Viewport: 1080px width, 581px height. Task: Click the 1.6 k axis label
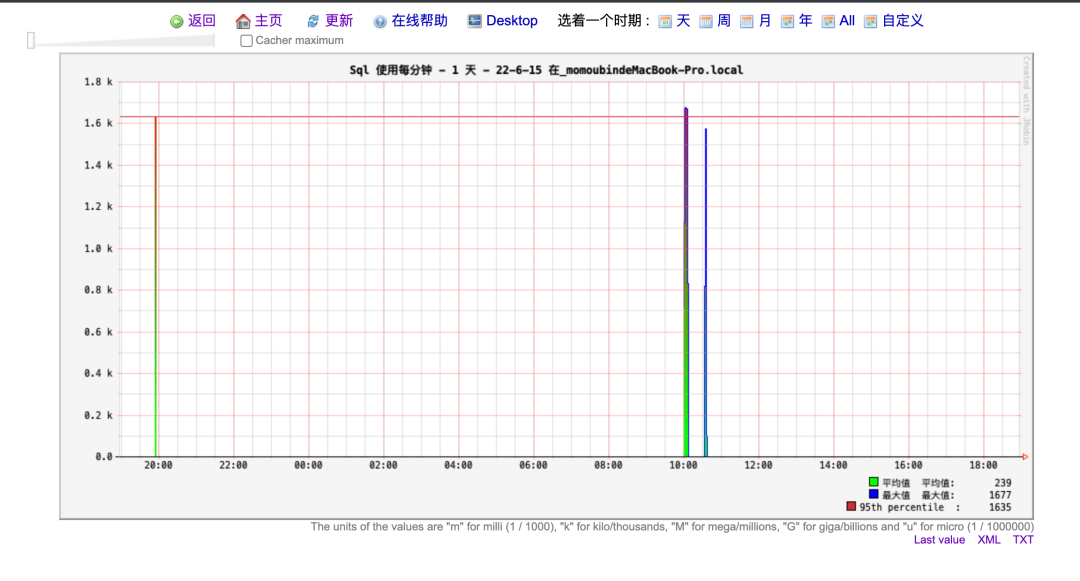(98, 123)
